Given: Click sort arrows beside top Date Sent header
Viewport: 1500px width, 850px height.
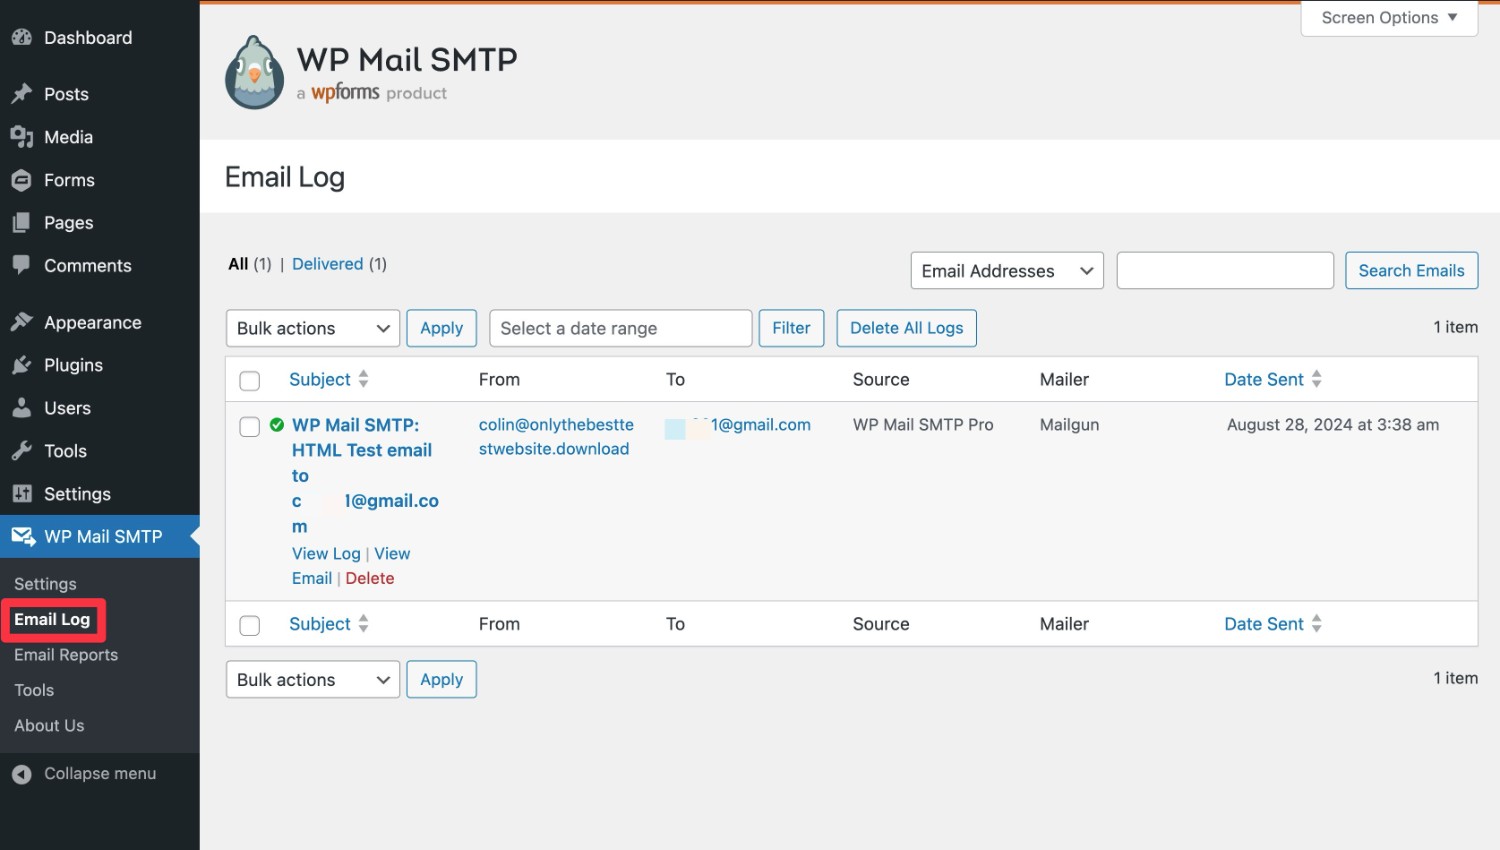Looking at the screenshot, I should (1316, 379).
